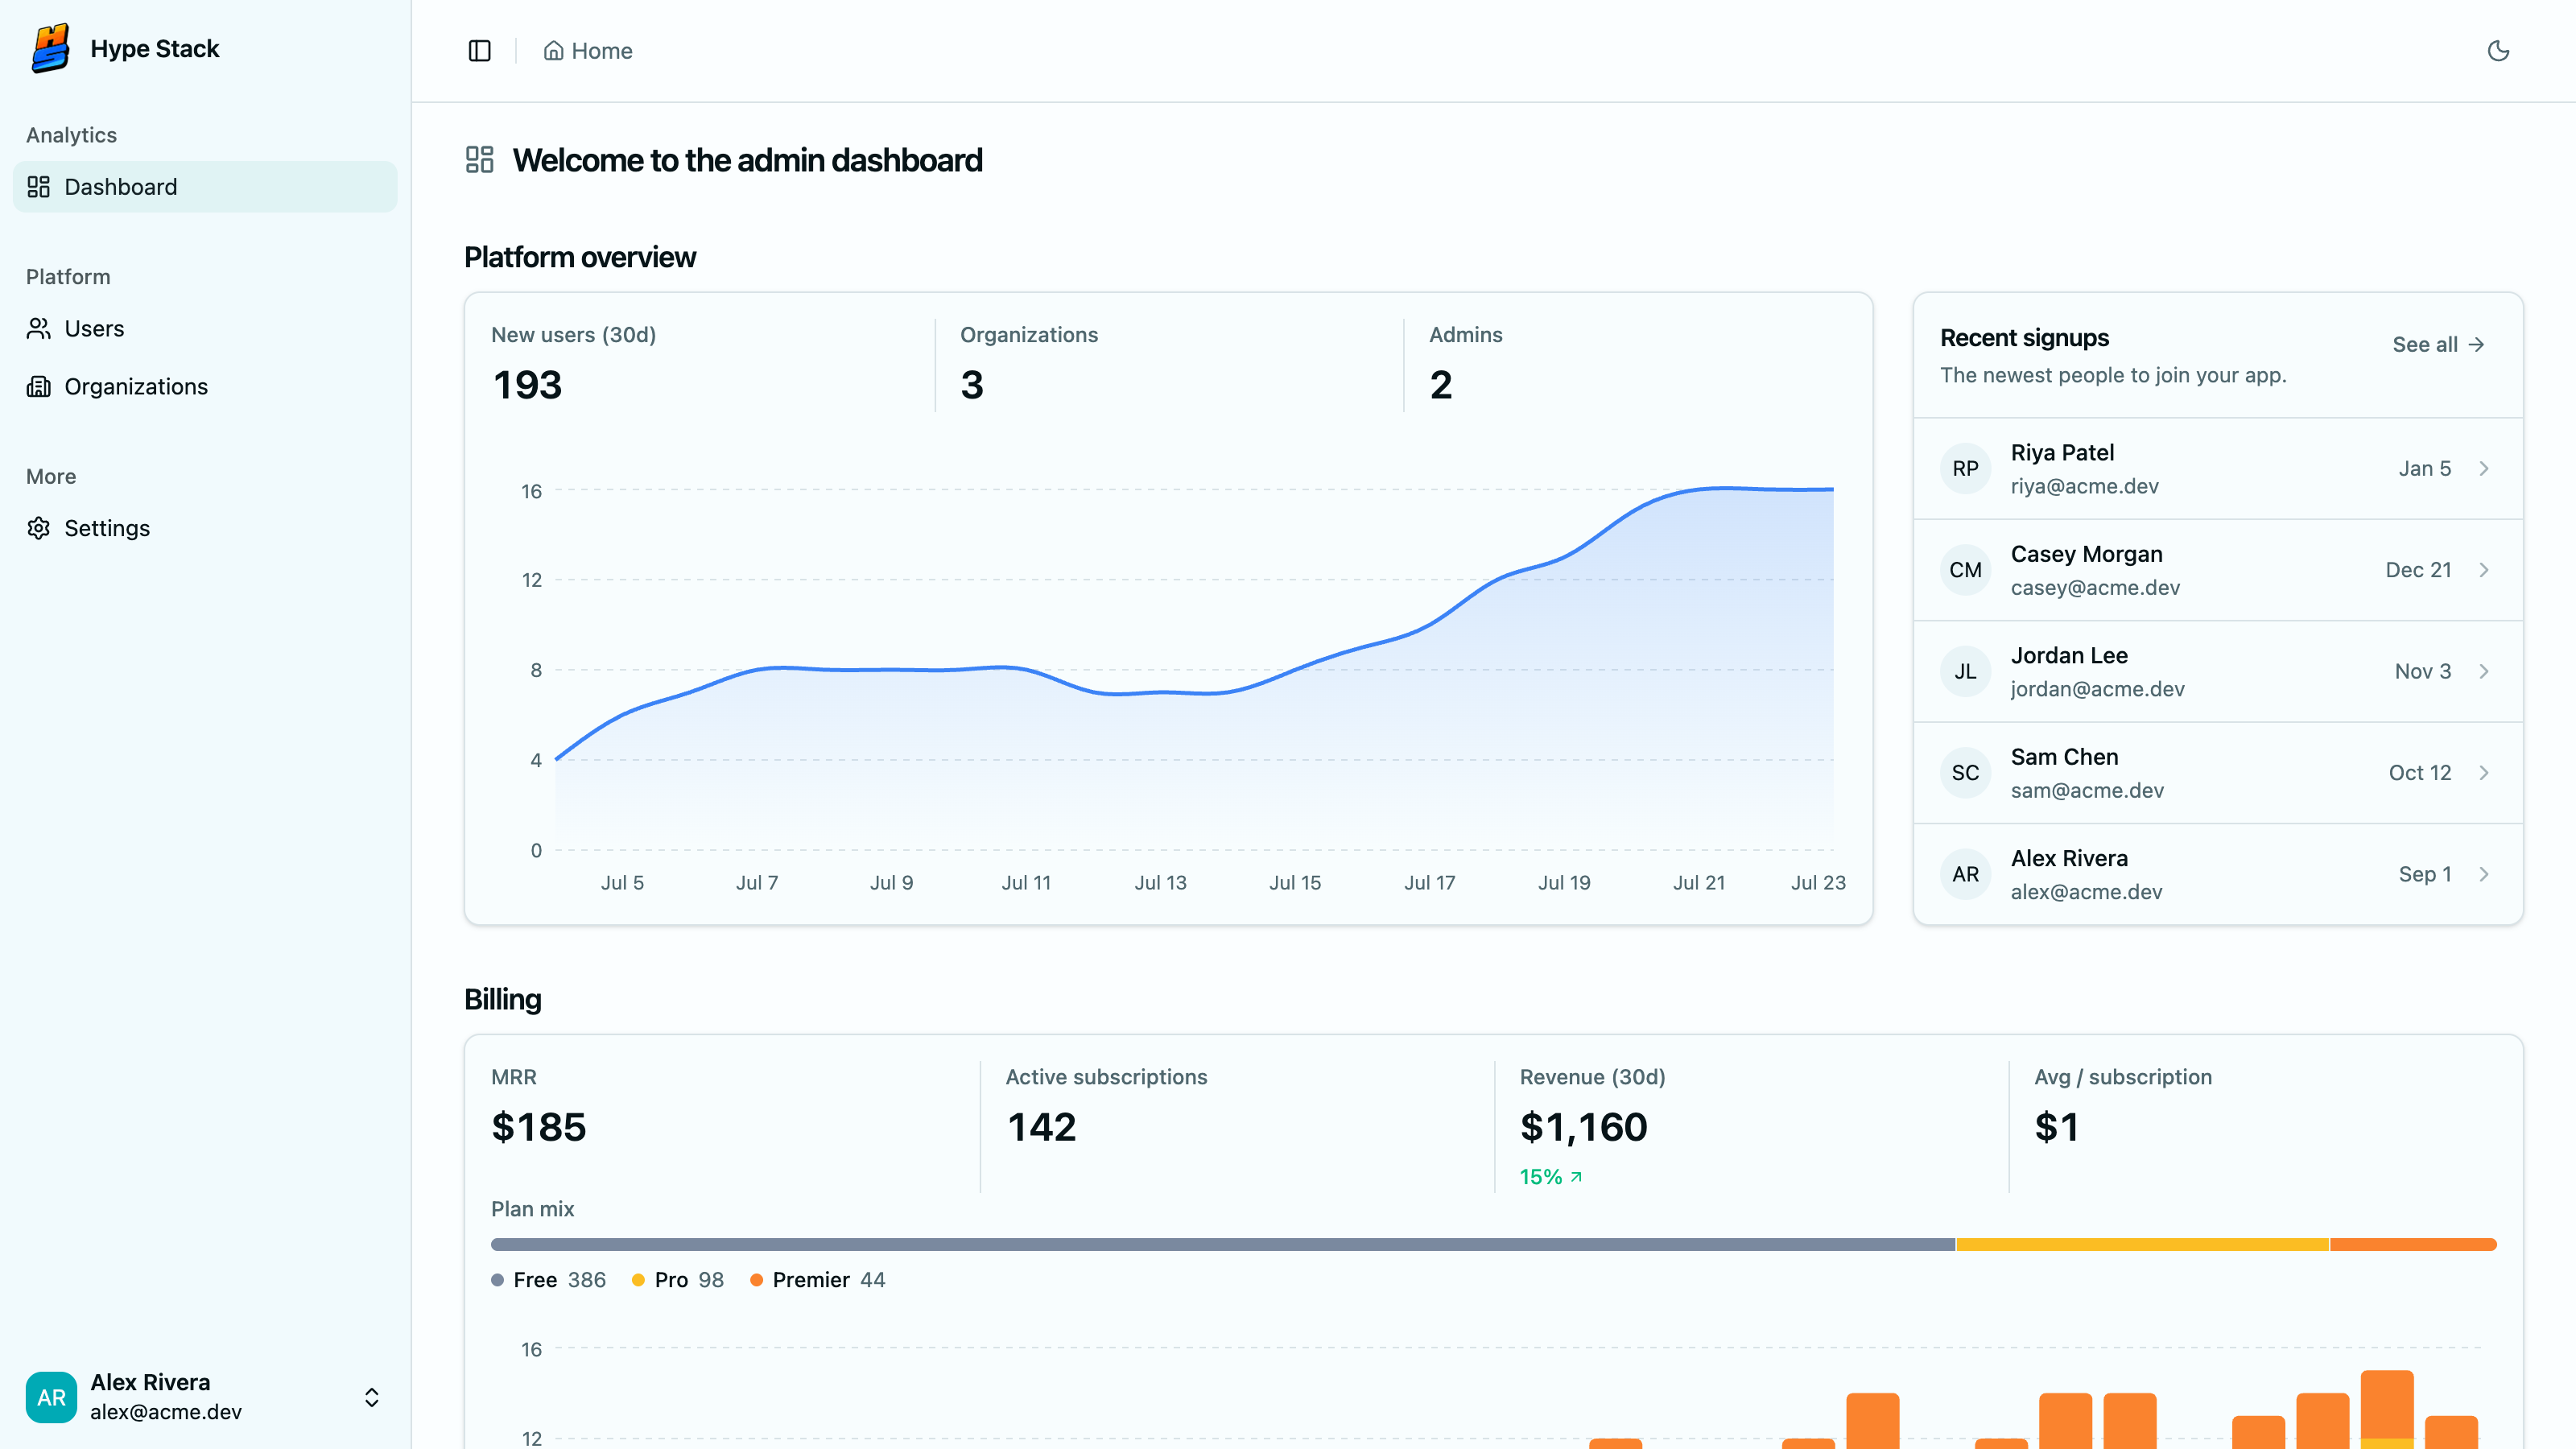Click the Pro 98 legend dot
The image size is (2576, 1449).
point(638,1280)
